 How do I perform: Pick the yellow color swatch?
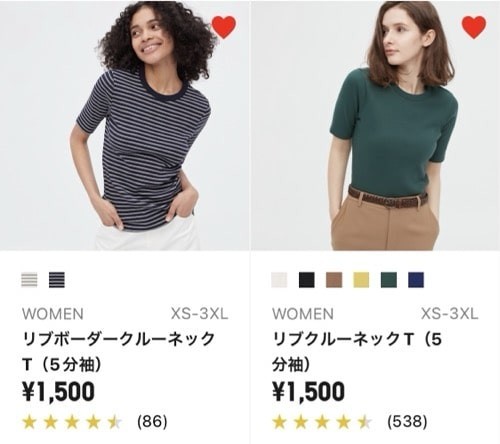(x=361, y=280)
